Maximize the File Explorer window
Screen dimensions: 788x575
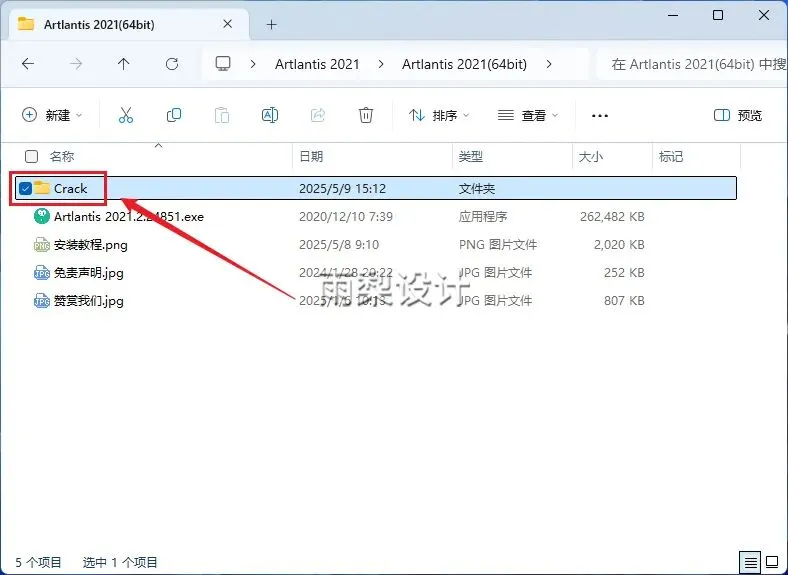[x=718, y=15]
